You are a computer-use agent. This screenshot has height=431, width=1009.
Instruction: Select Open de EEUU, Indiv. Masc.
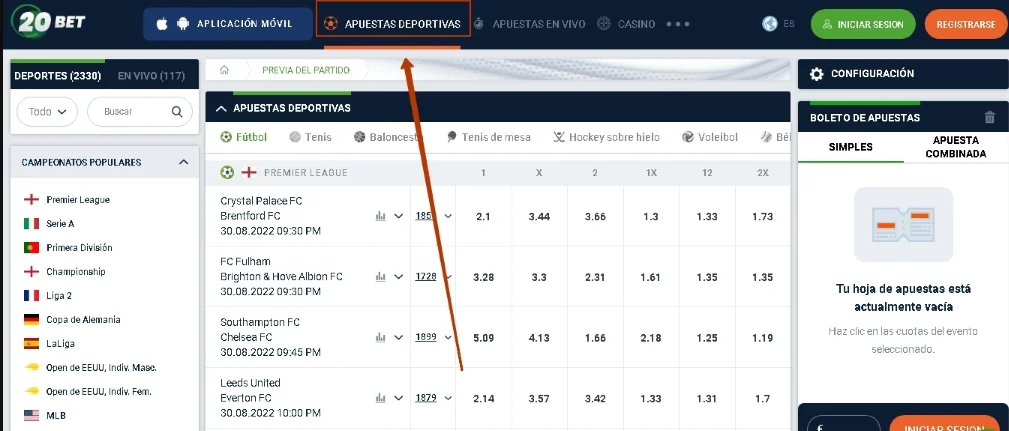[x=89, y=368]
